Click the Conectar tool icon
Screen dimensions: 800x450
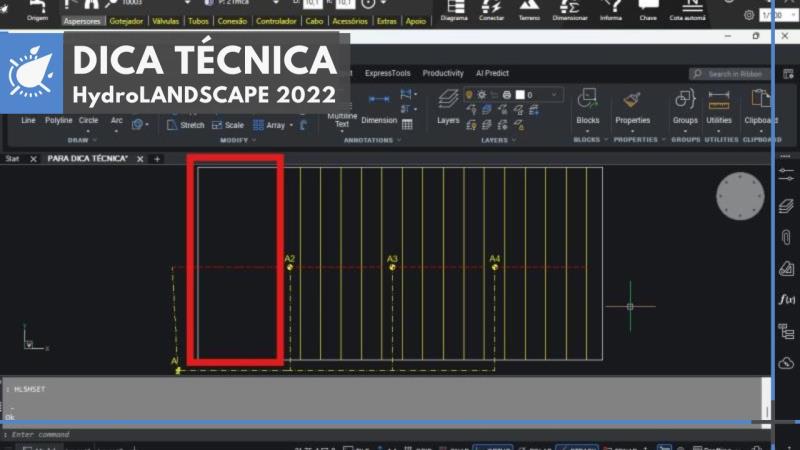click(x=491, y=10)
